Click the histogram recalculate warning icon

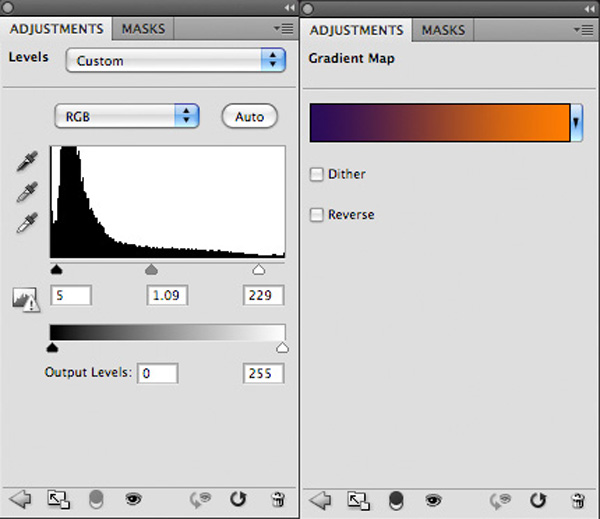(x=26, y=300)
